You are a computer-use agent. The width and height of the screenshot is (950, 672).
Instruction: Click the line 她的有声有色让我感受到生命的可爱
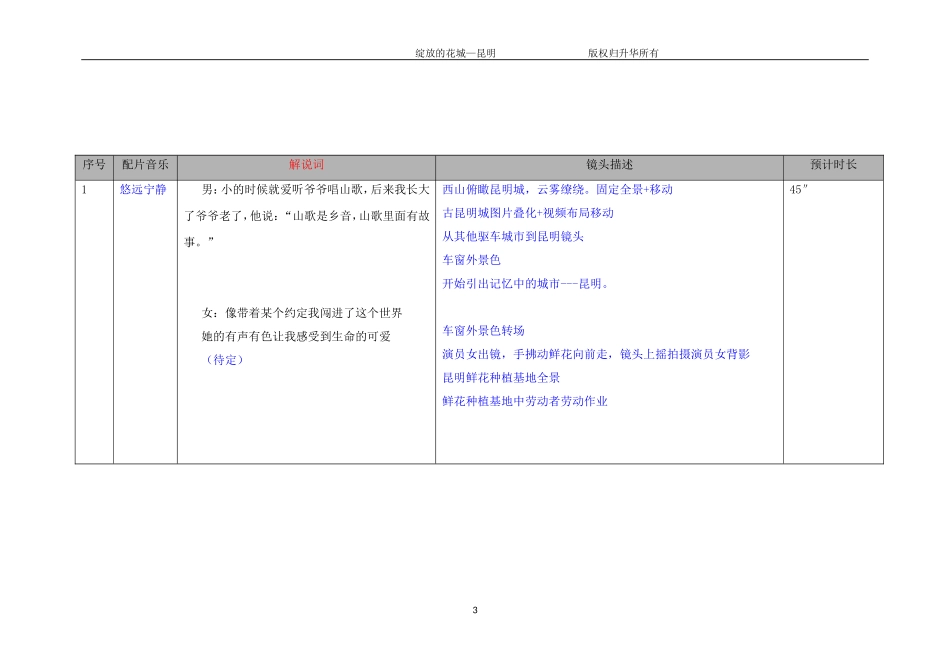tap(296, 336)
